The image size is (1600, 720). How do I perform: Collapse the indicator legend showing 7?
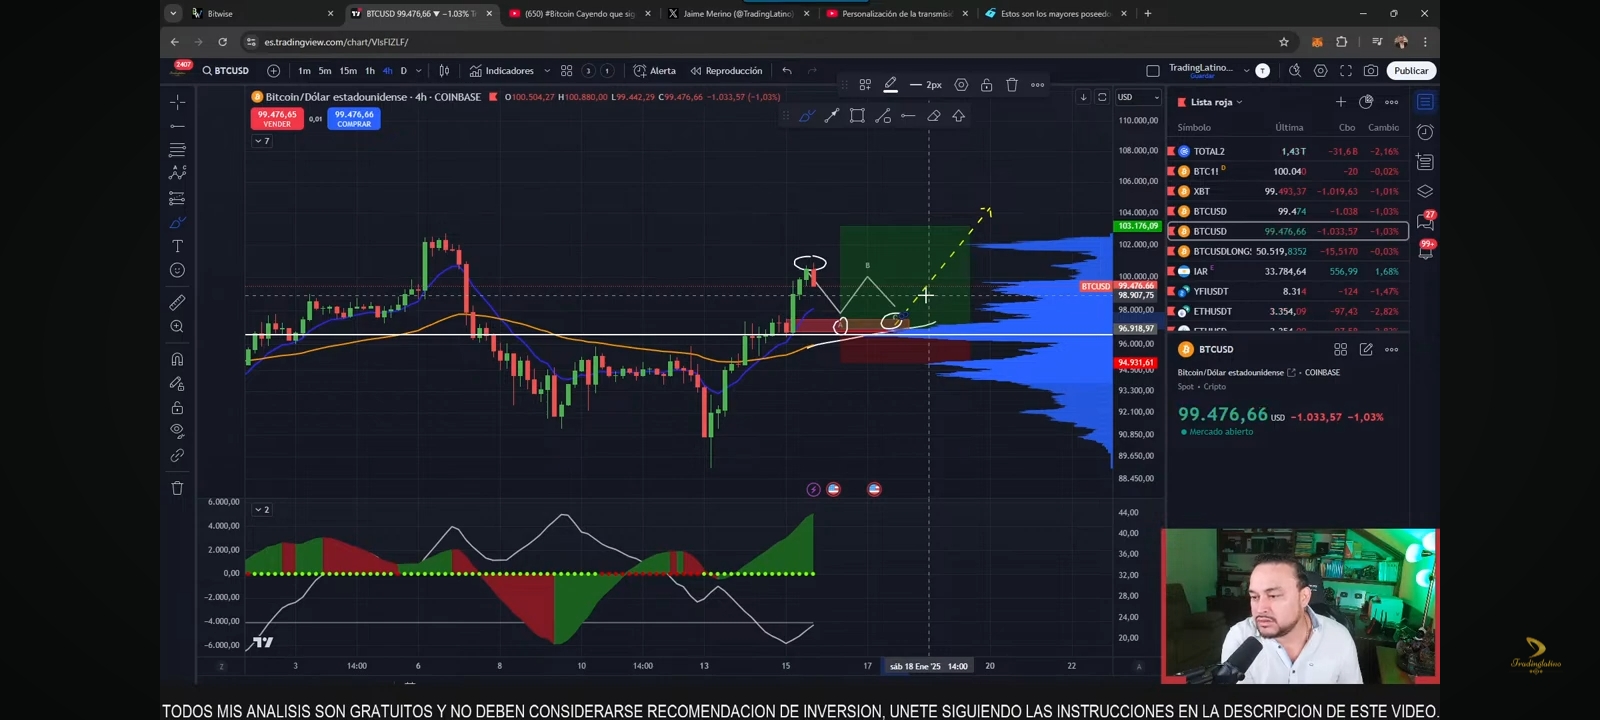pos(262,141)
